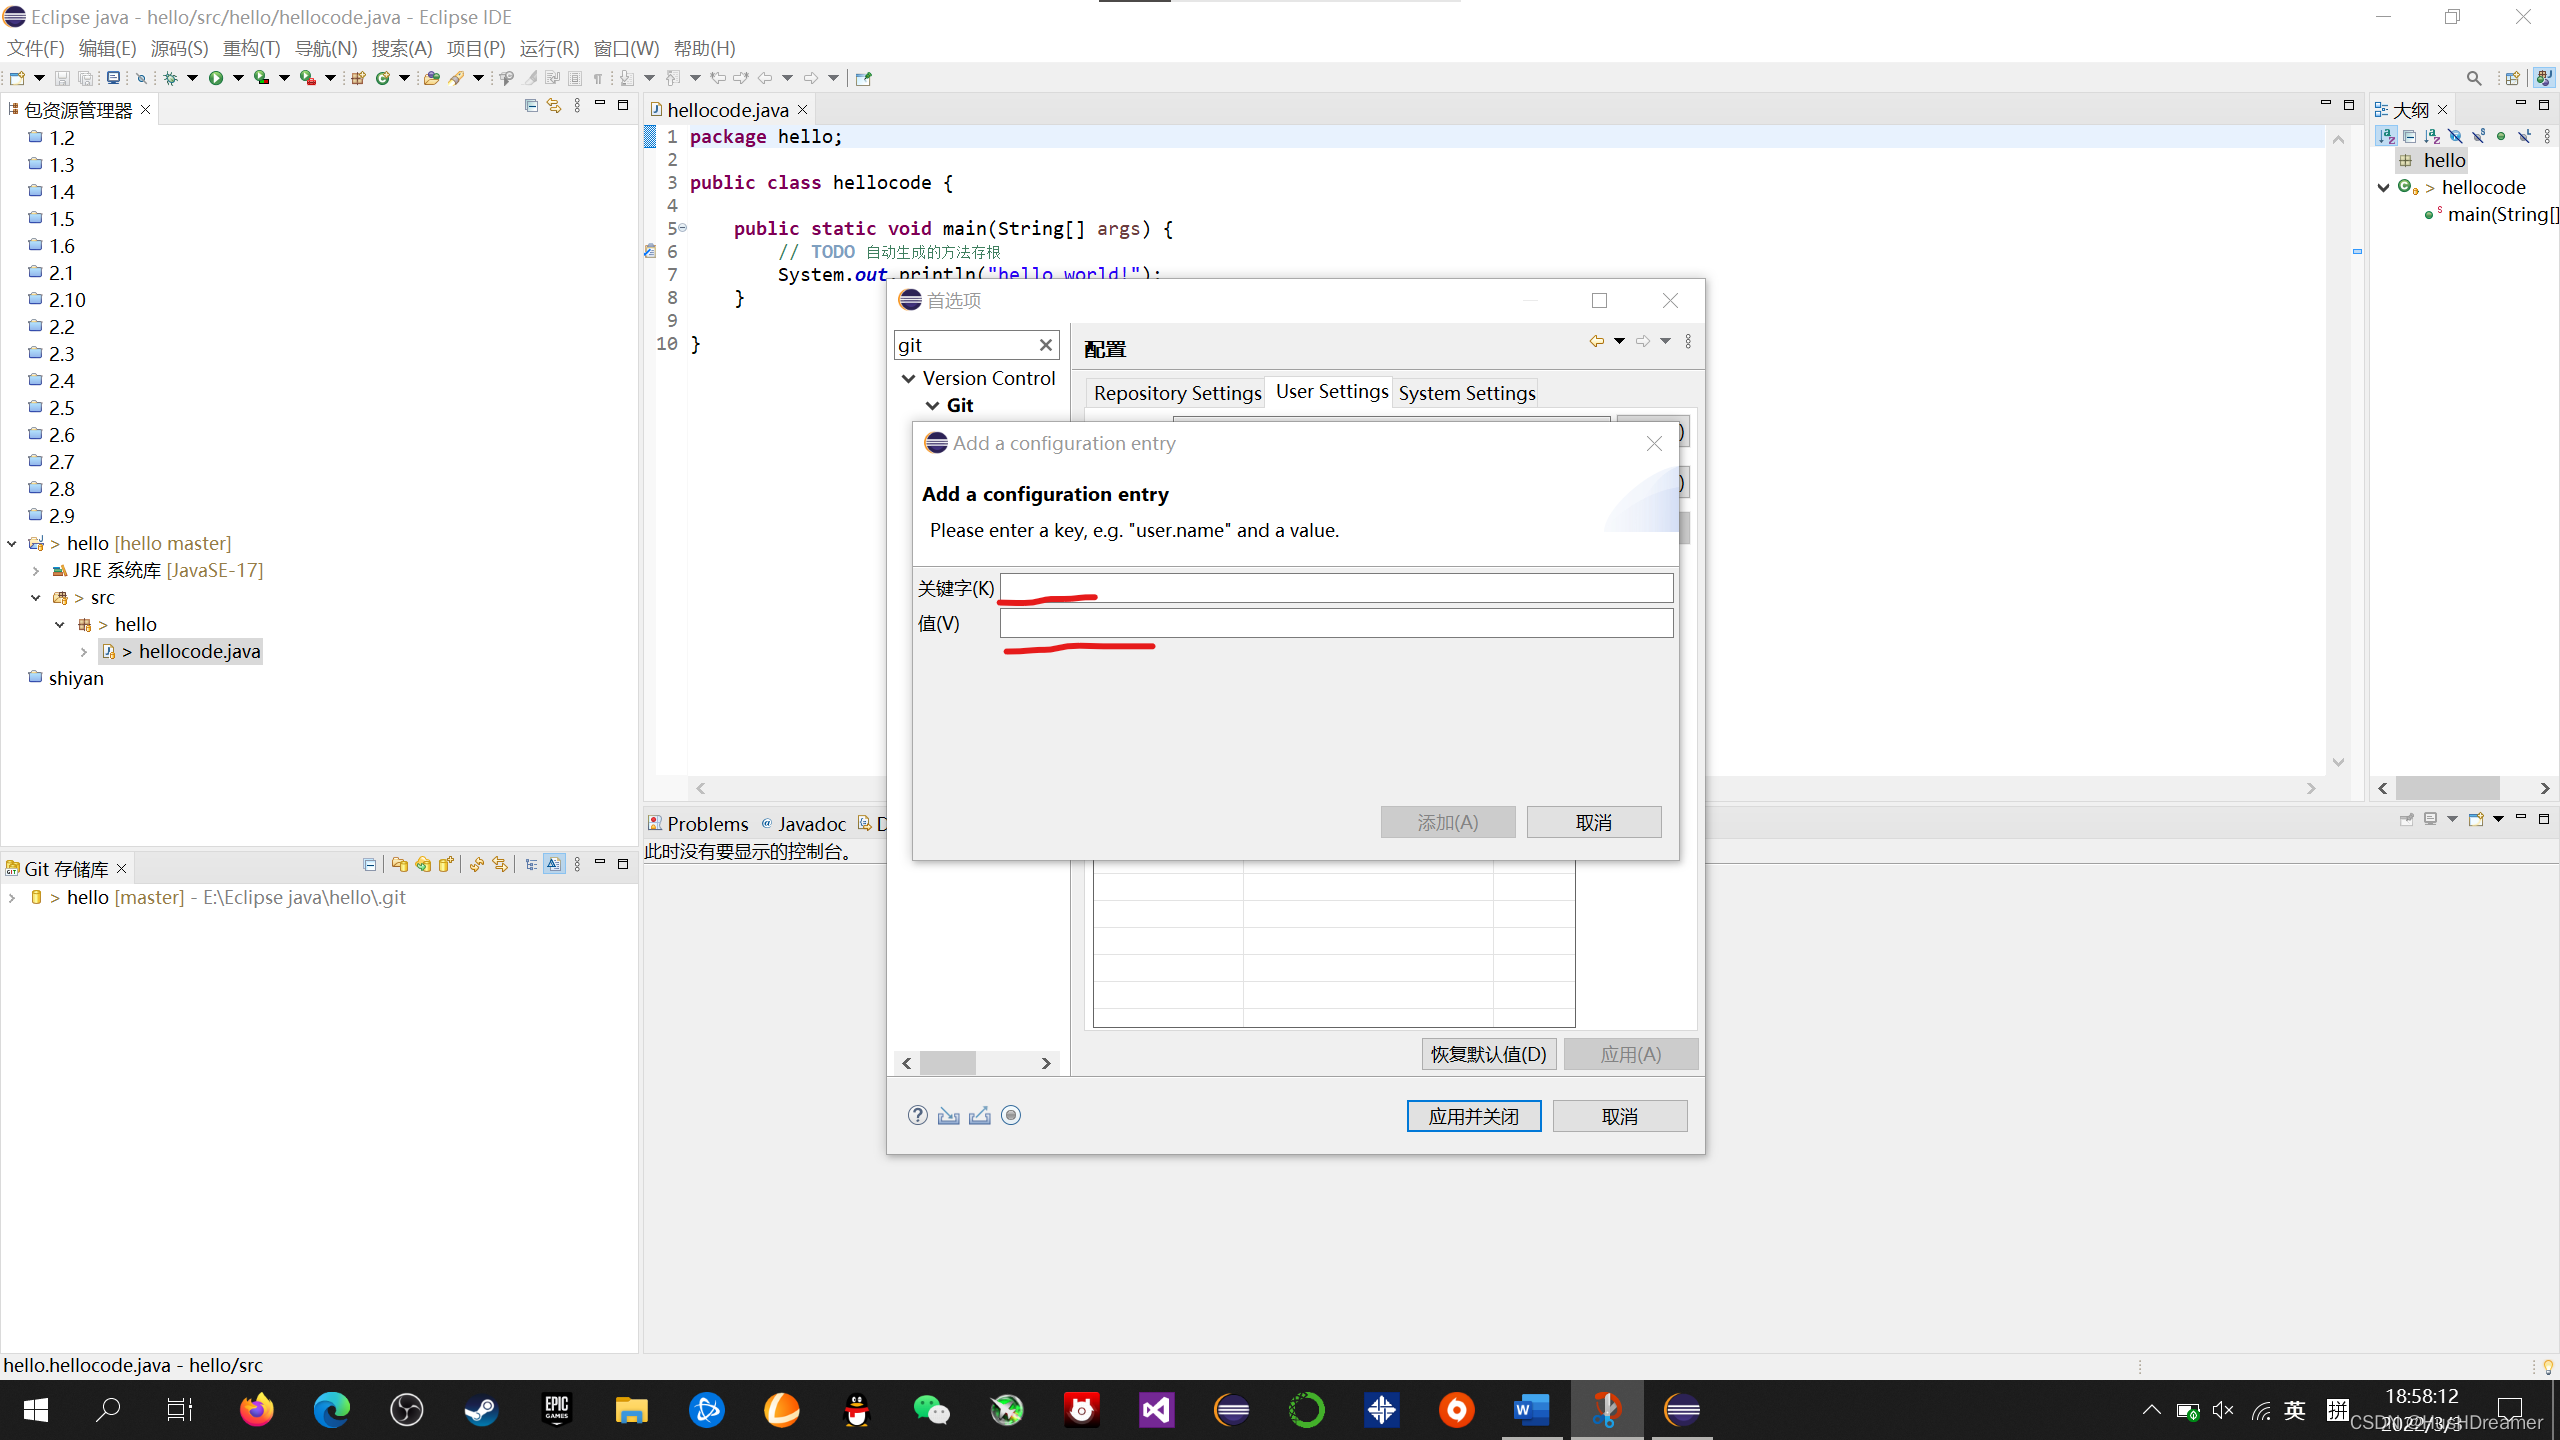This screenshot has height=1440, width=2560.
Task: Click Refresh icon in Git repositories view
Action: [x=477, y=864]
